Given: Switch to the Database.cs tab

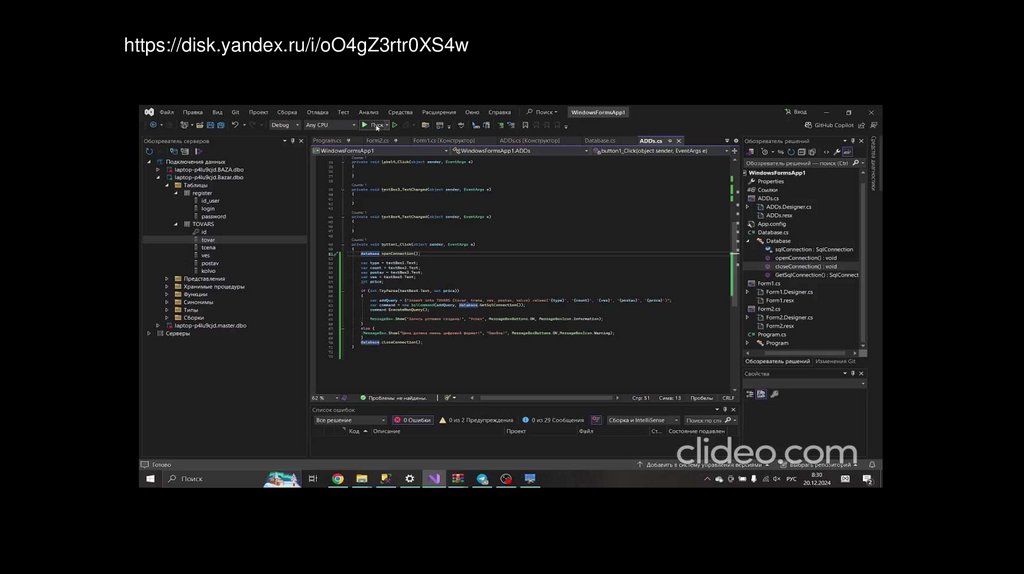Looking at the screenshot, I should click(x=600, y=141).
